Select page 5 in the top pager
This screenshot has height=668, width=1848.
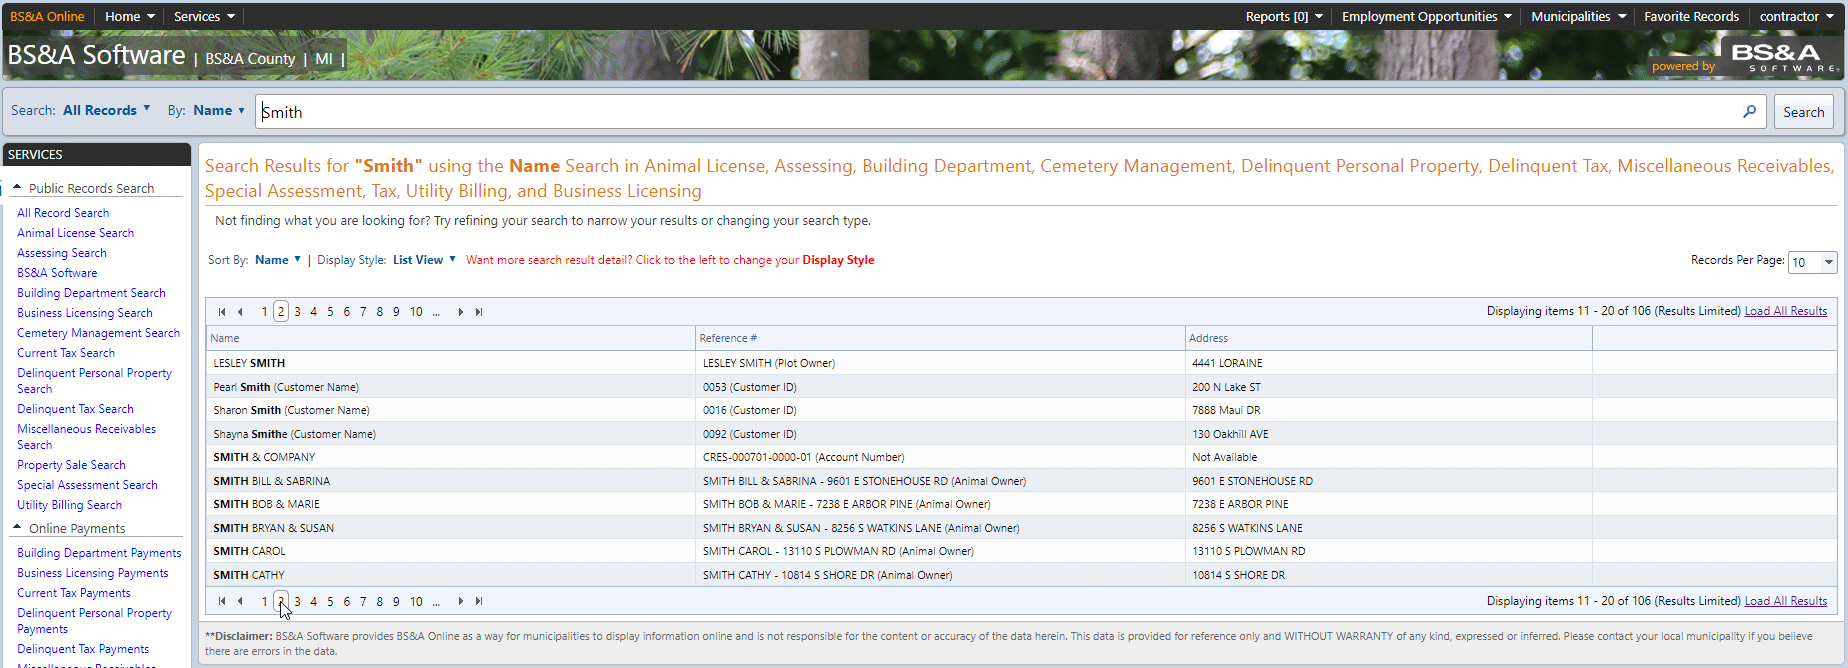click(330, 312)
